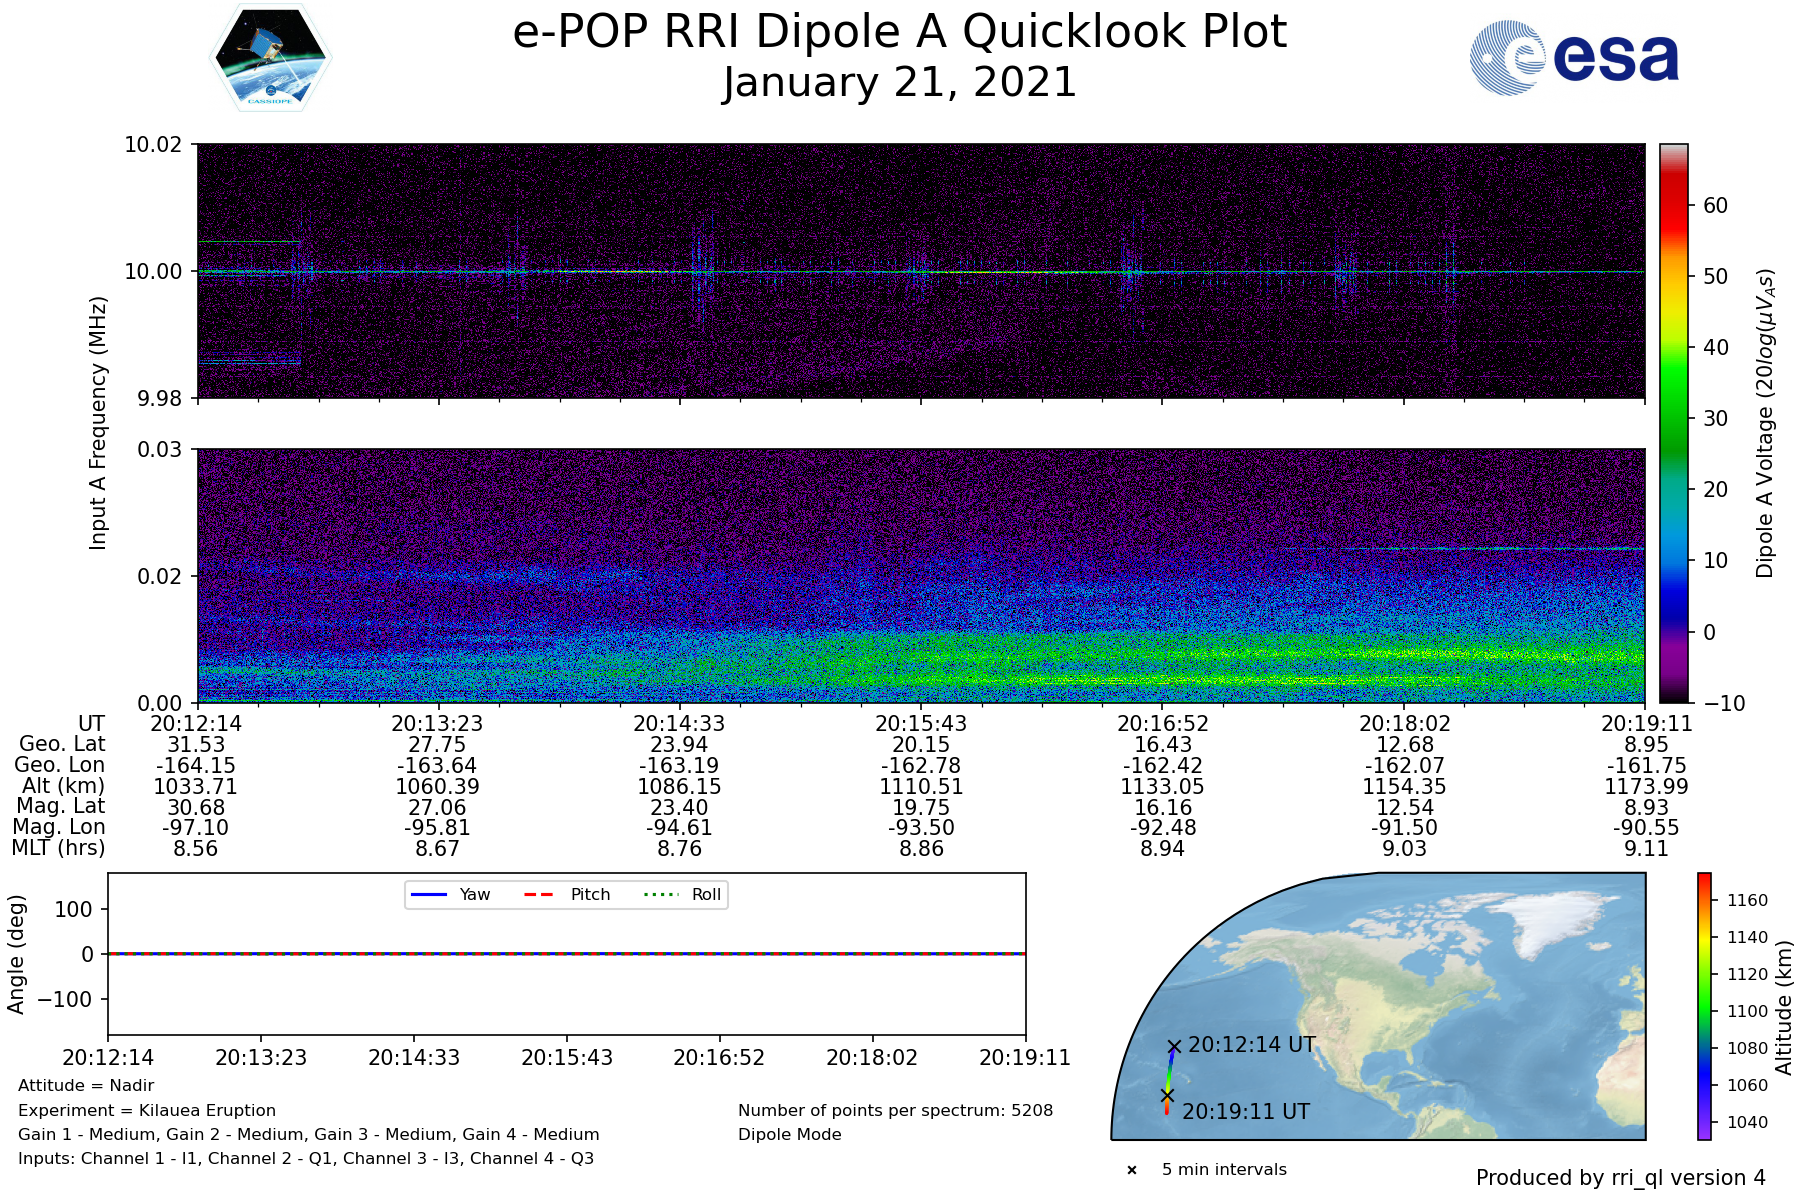Click the Altitude (km) color bar

[1704, 1005]
